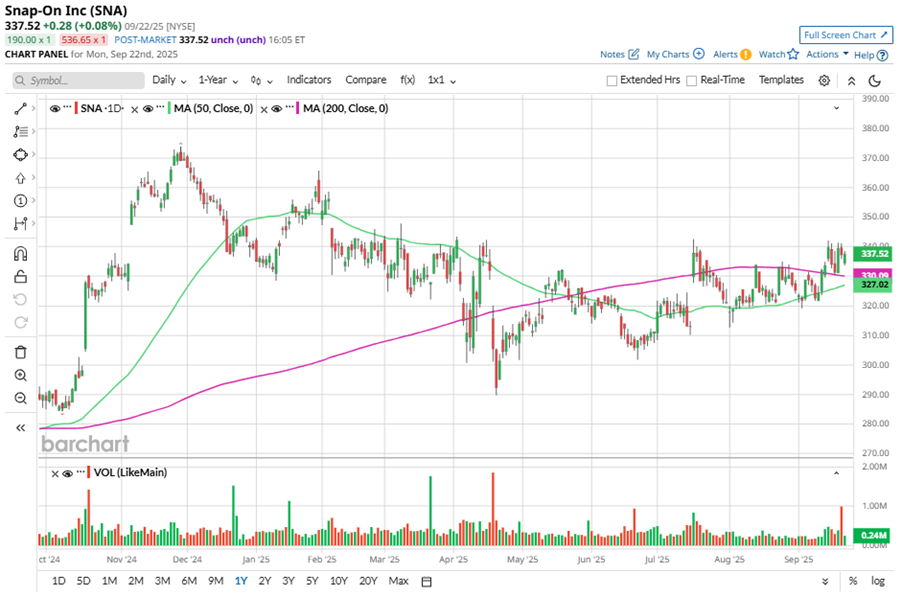Toggle percent scale mode

click(x=853, y=582)
